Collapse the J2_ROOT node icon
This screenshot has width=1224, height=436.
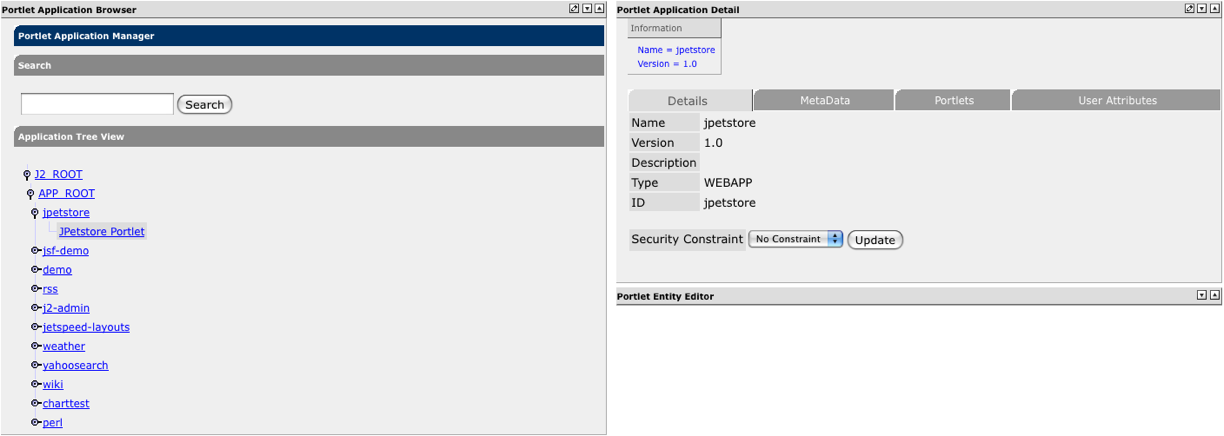click(27, 175)
